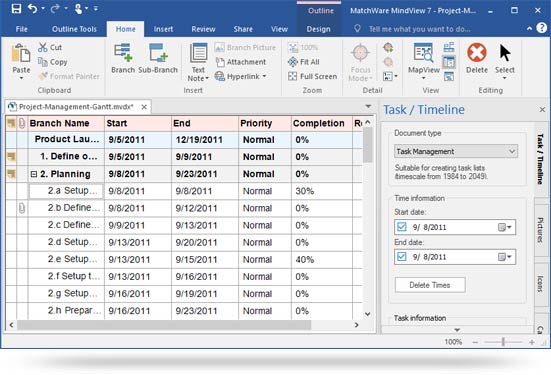Close the Task / Timeline panel
The width and height of the screenshot is (551, 375).
542,110
